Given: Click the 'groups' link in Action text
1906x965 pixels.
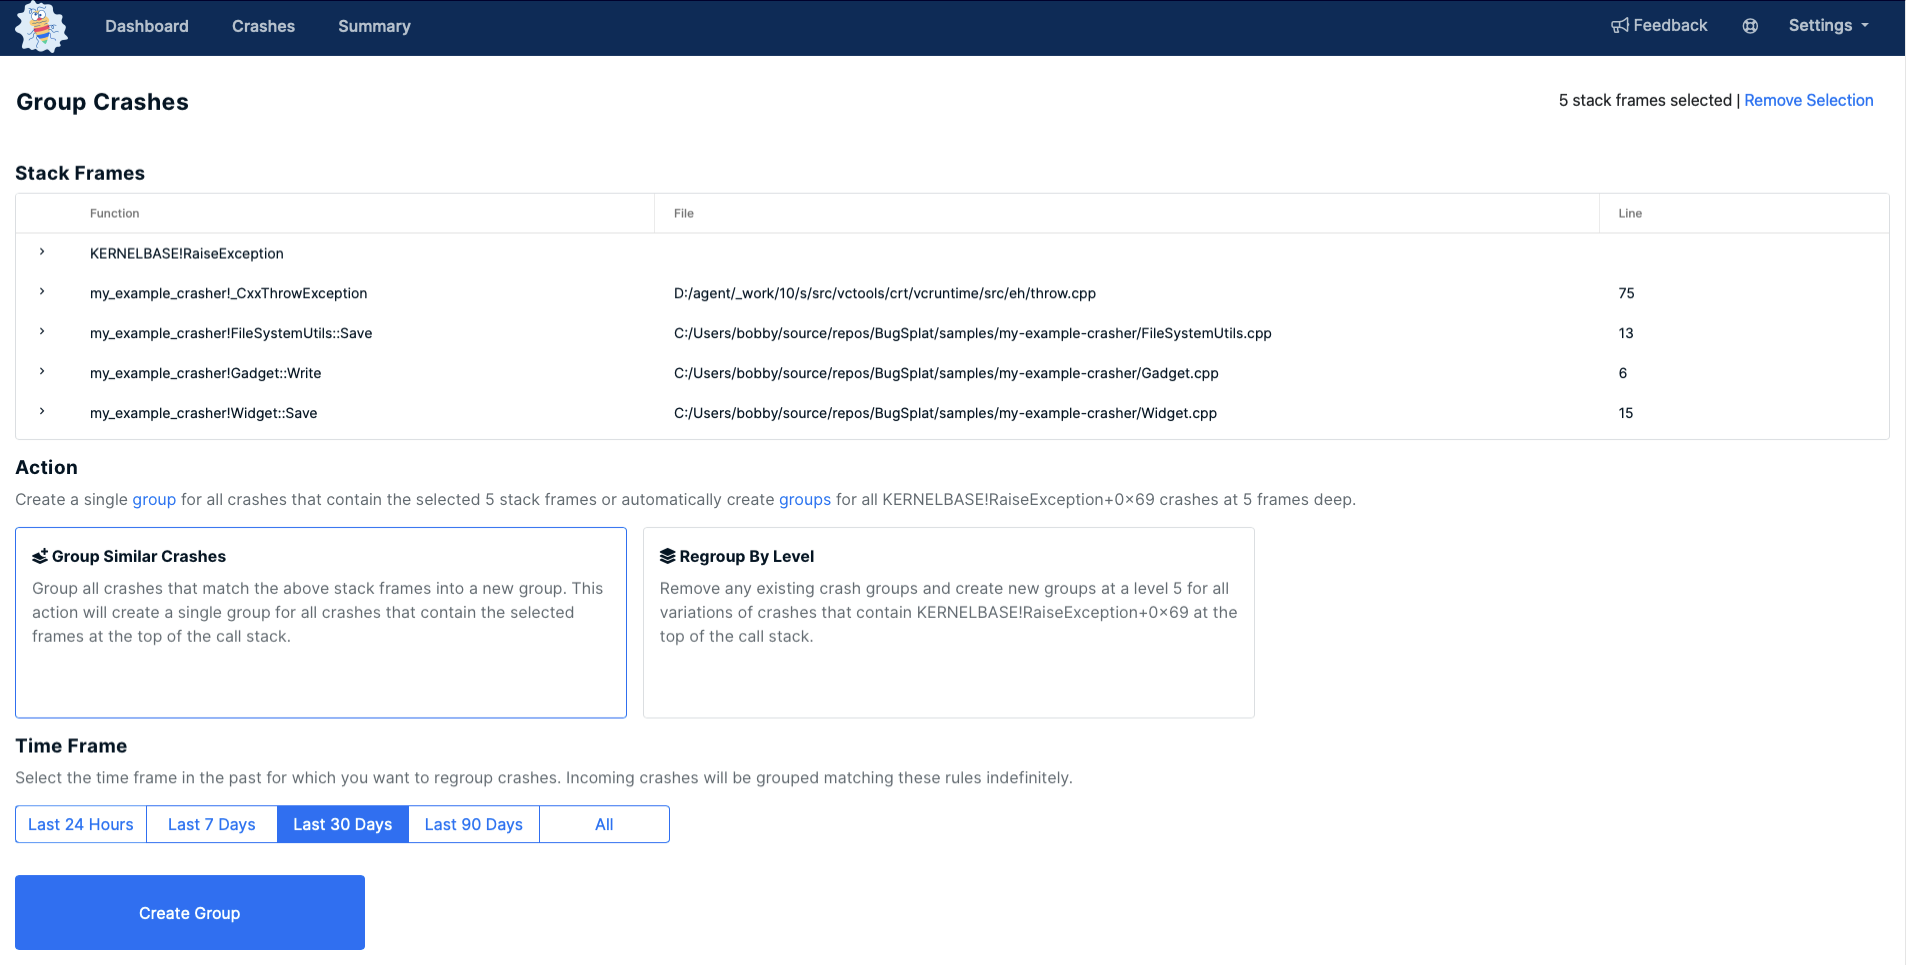Looking at the screenshot, I should pos(805,499).
